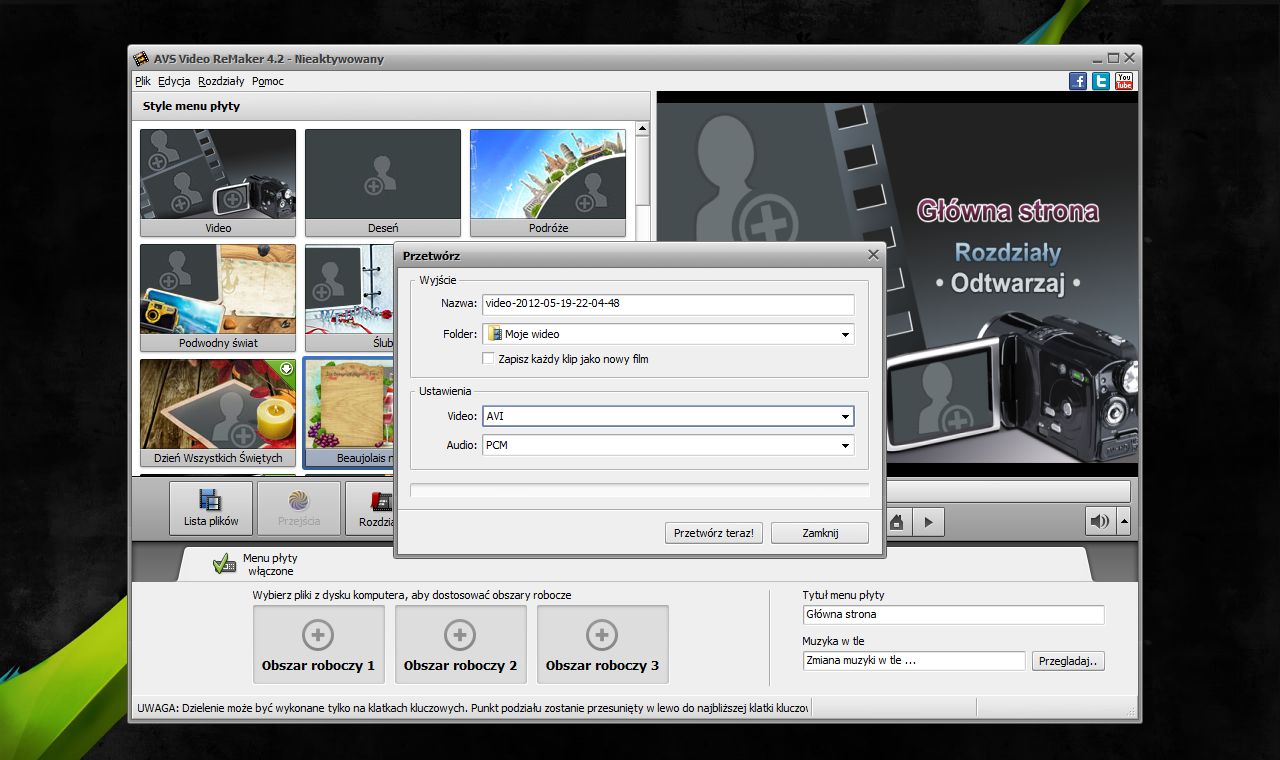Click the Zamknij button
Viewport: 1280px width, 760px height.
pos(820,533)
